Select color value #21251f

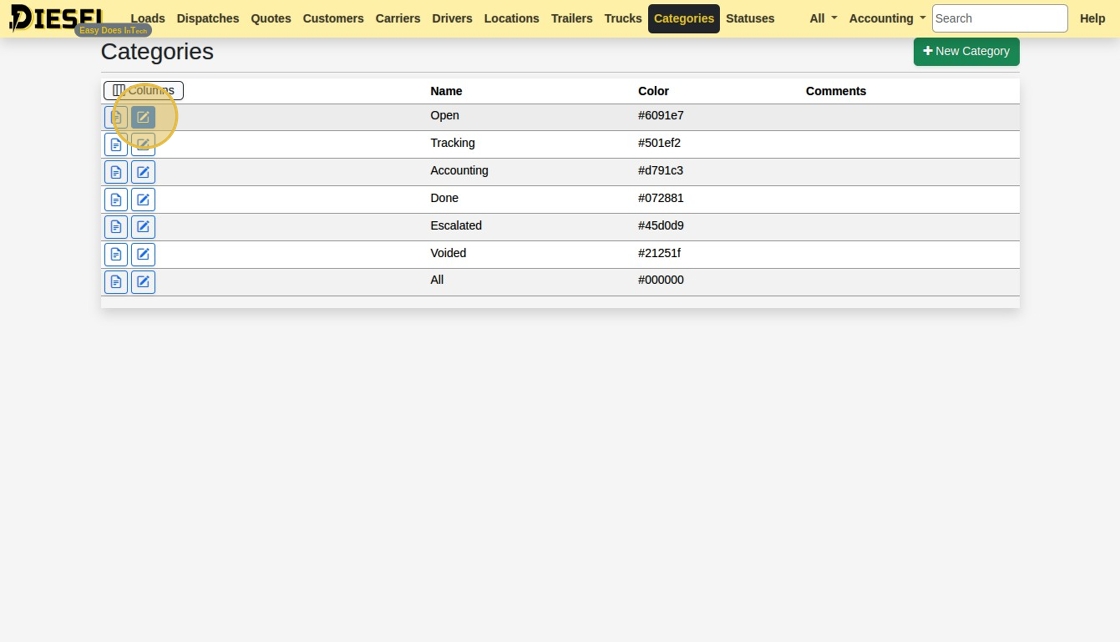tap(659, 253)
